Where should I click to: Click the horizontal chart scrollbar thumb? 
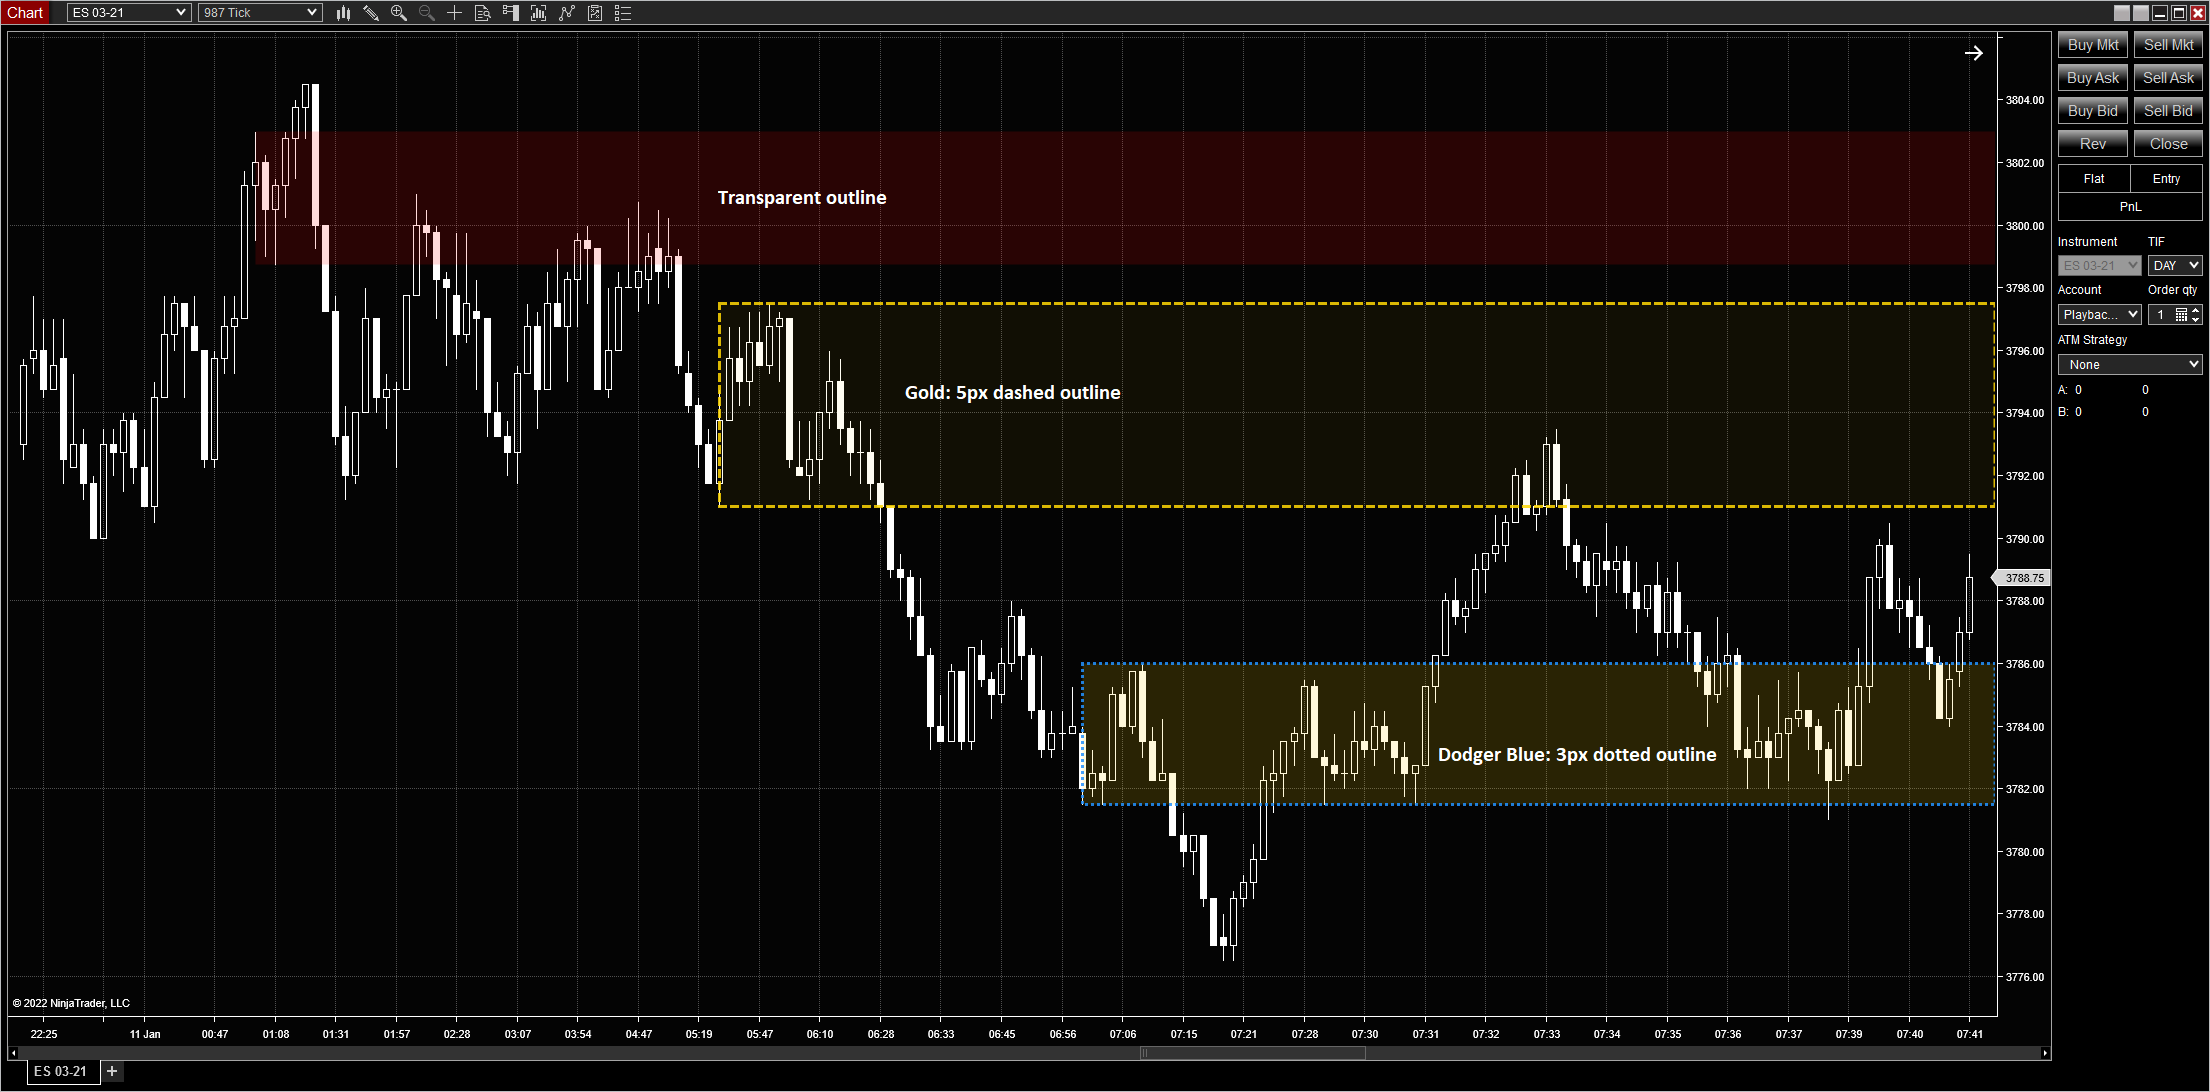pyautogui.click(x=1253, y=1053)
